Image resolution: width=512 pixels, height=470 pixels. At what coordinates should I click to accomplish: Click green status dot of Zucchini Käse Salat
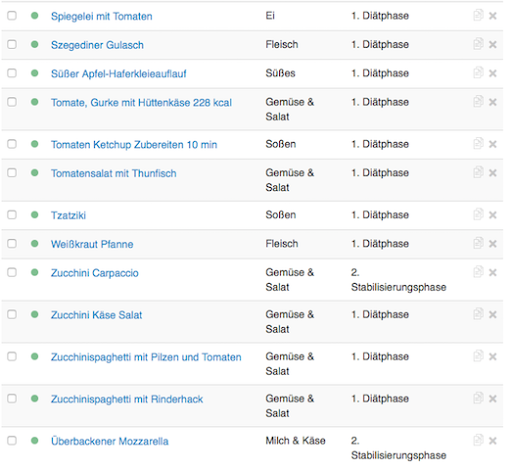point(35,314)
